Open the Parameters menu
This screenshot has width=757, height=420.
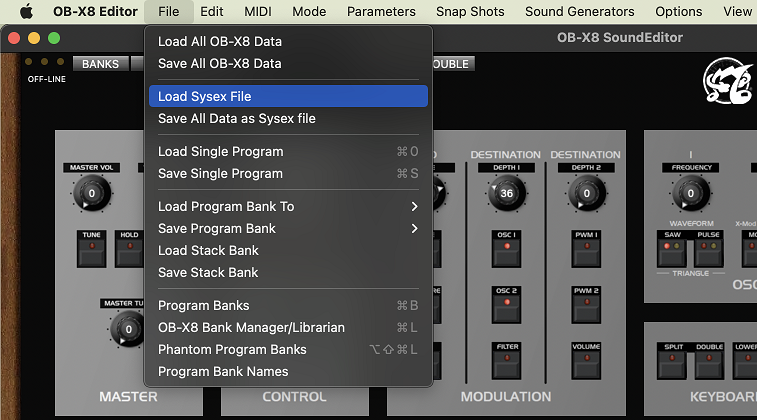pos(381,11)
